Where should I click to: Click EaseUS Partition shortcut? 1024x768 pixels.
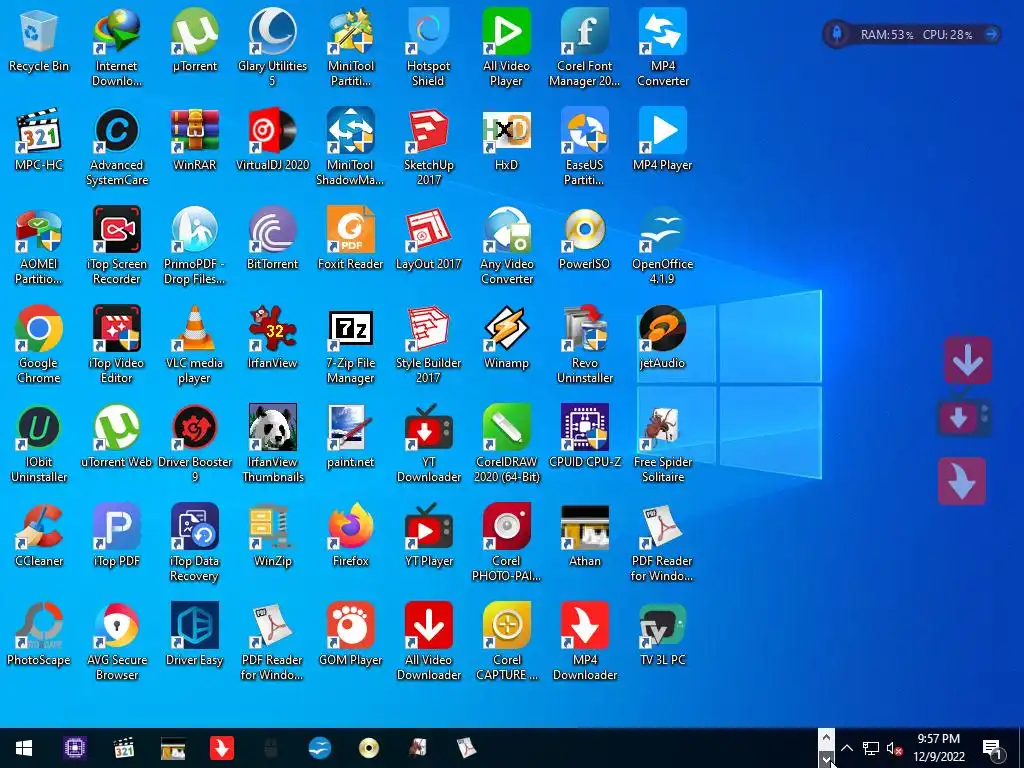coord(584,147)
